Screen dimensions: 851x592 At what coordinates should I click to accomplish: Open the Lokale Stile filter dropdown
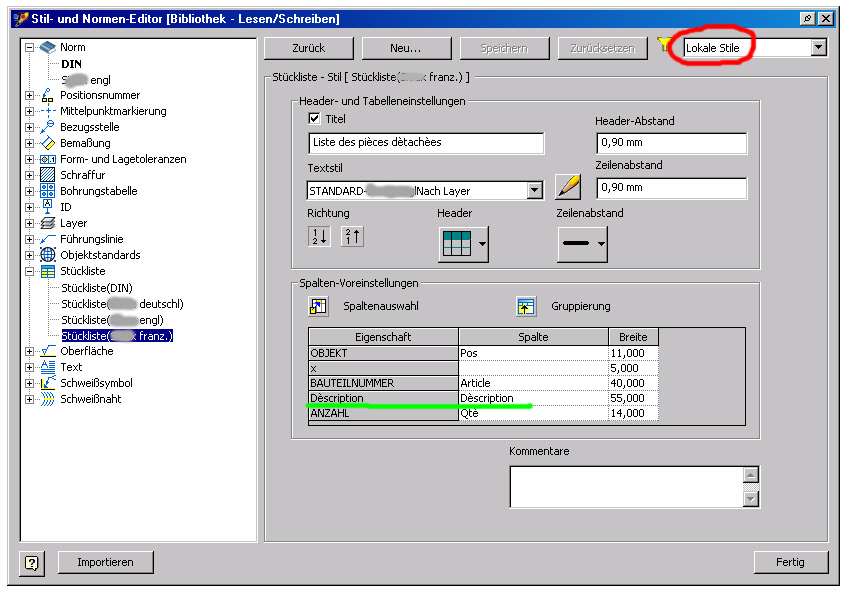coord(819,47)
